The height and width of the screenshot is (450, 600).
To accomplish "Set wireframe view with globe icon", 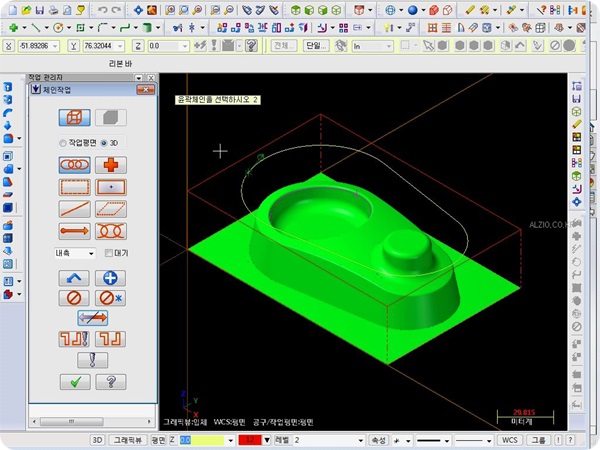I will 390,10.
